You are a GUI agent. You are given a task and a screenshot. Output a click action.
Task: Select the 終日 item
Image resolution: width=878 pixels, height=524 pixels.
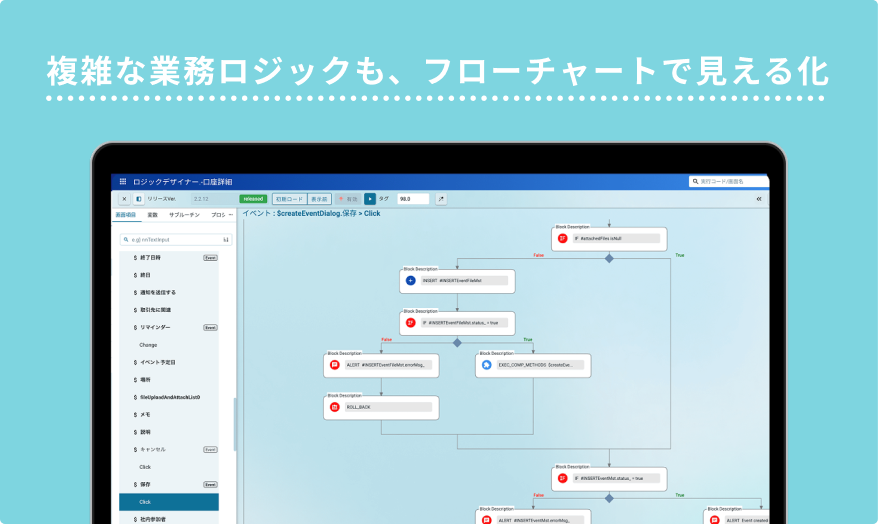click(x=145, y=275)
